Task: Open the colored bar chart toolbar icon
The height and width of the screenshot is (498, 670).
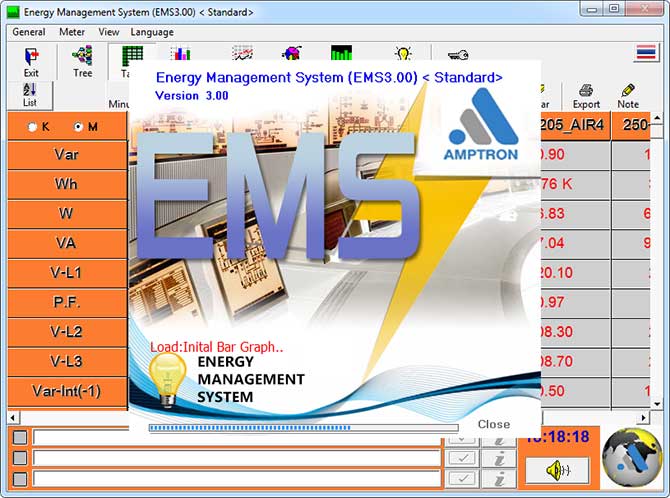Action: pos(180,53)
